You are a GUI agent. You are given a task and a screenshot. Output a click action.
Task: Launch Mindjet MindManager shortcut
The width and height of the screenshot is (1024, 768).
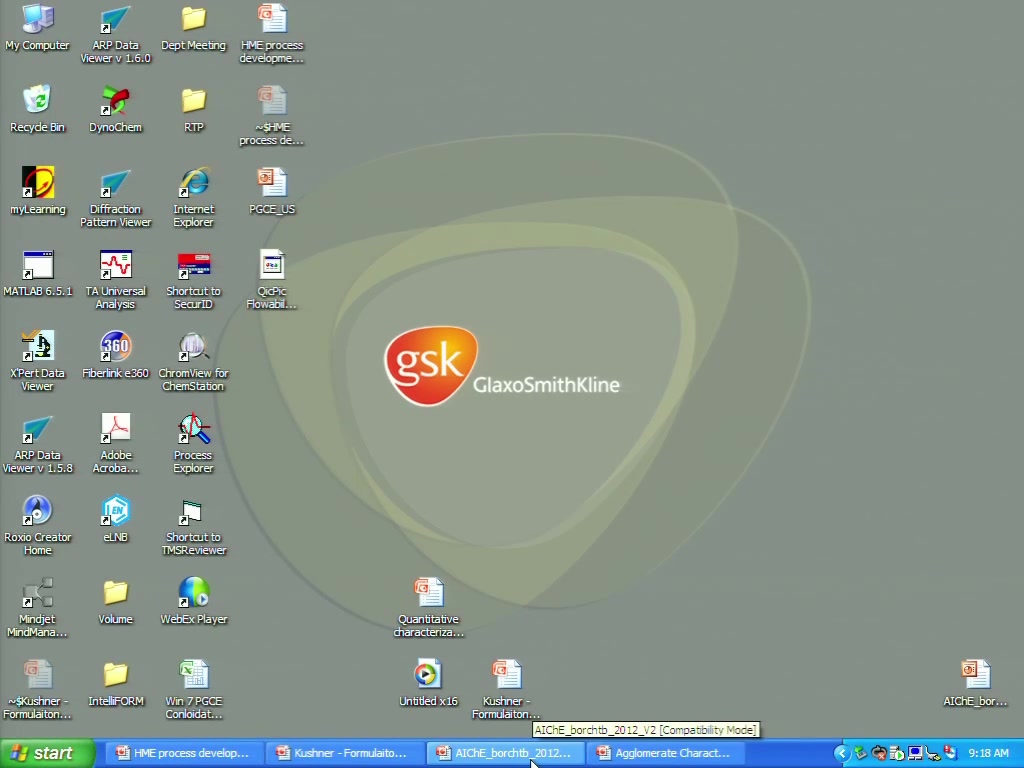point(37,607)
